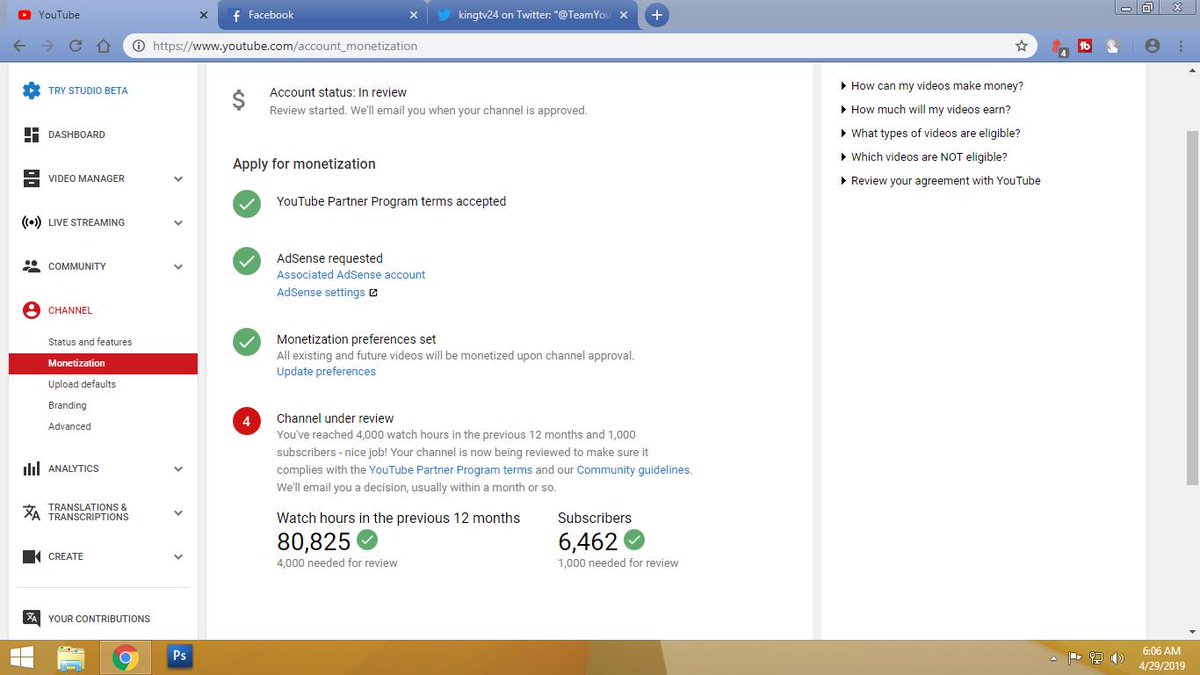Open the Associated AdSense account link

[x=351, y=274]
